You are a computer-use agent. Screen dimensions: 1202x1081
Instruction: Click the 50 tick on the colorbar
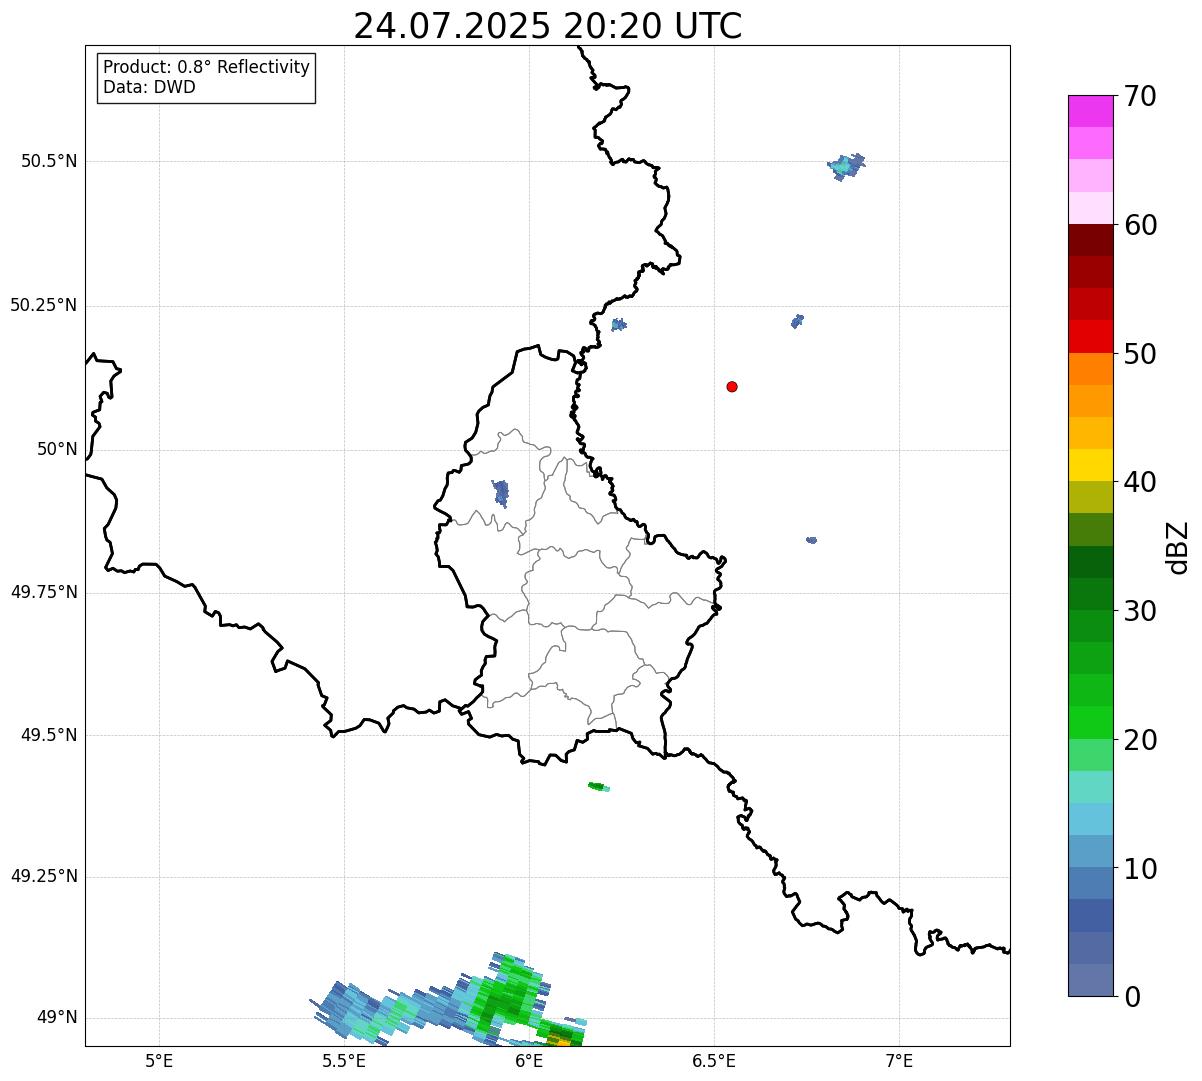pos(1140,354)
